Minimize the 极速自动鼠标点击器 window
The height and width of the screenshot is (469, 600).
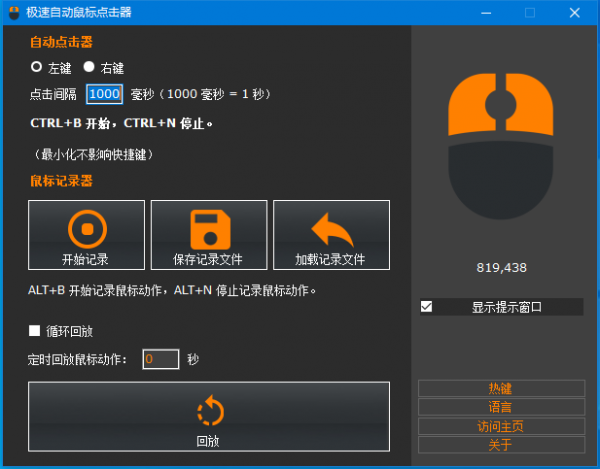click(486, 13)
